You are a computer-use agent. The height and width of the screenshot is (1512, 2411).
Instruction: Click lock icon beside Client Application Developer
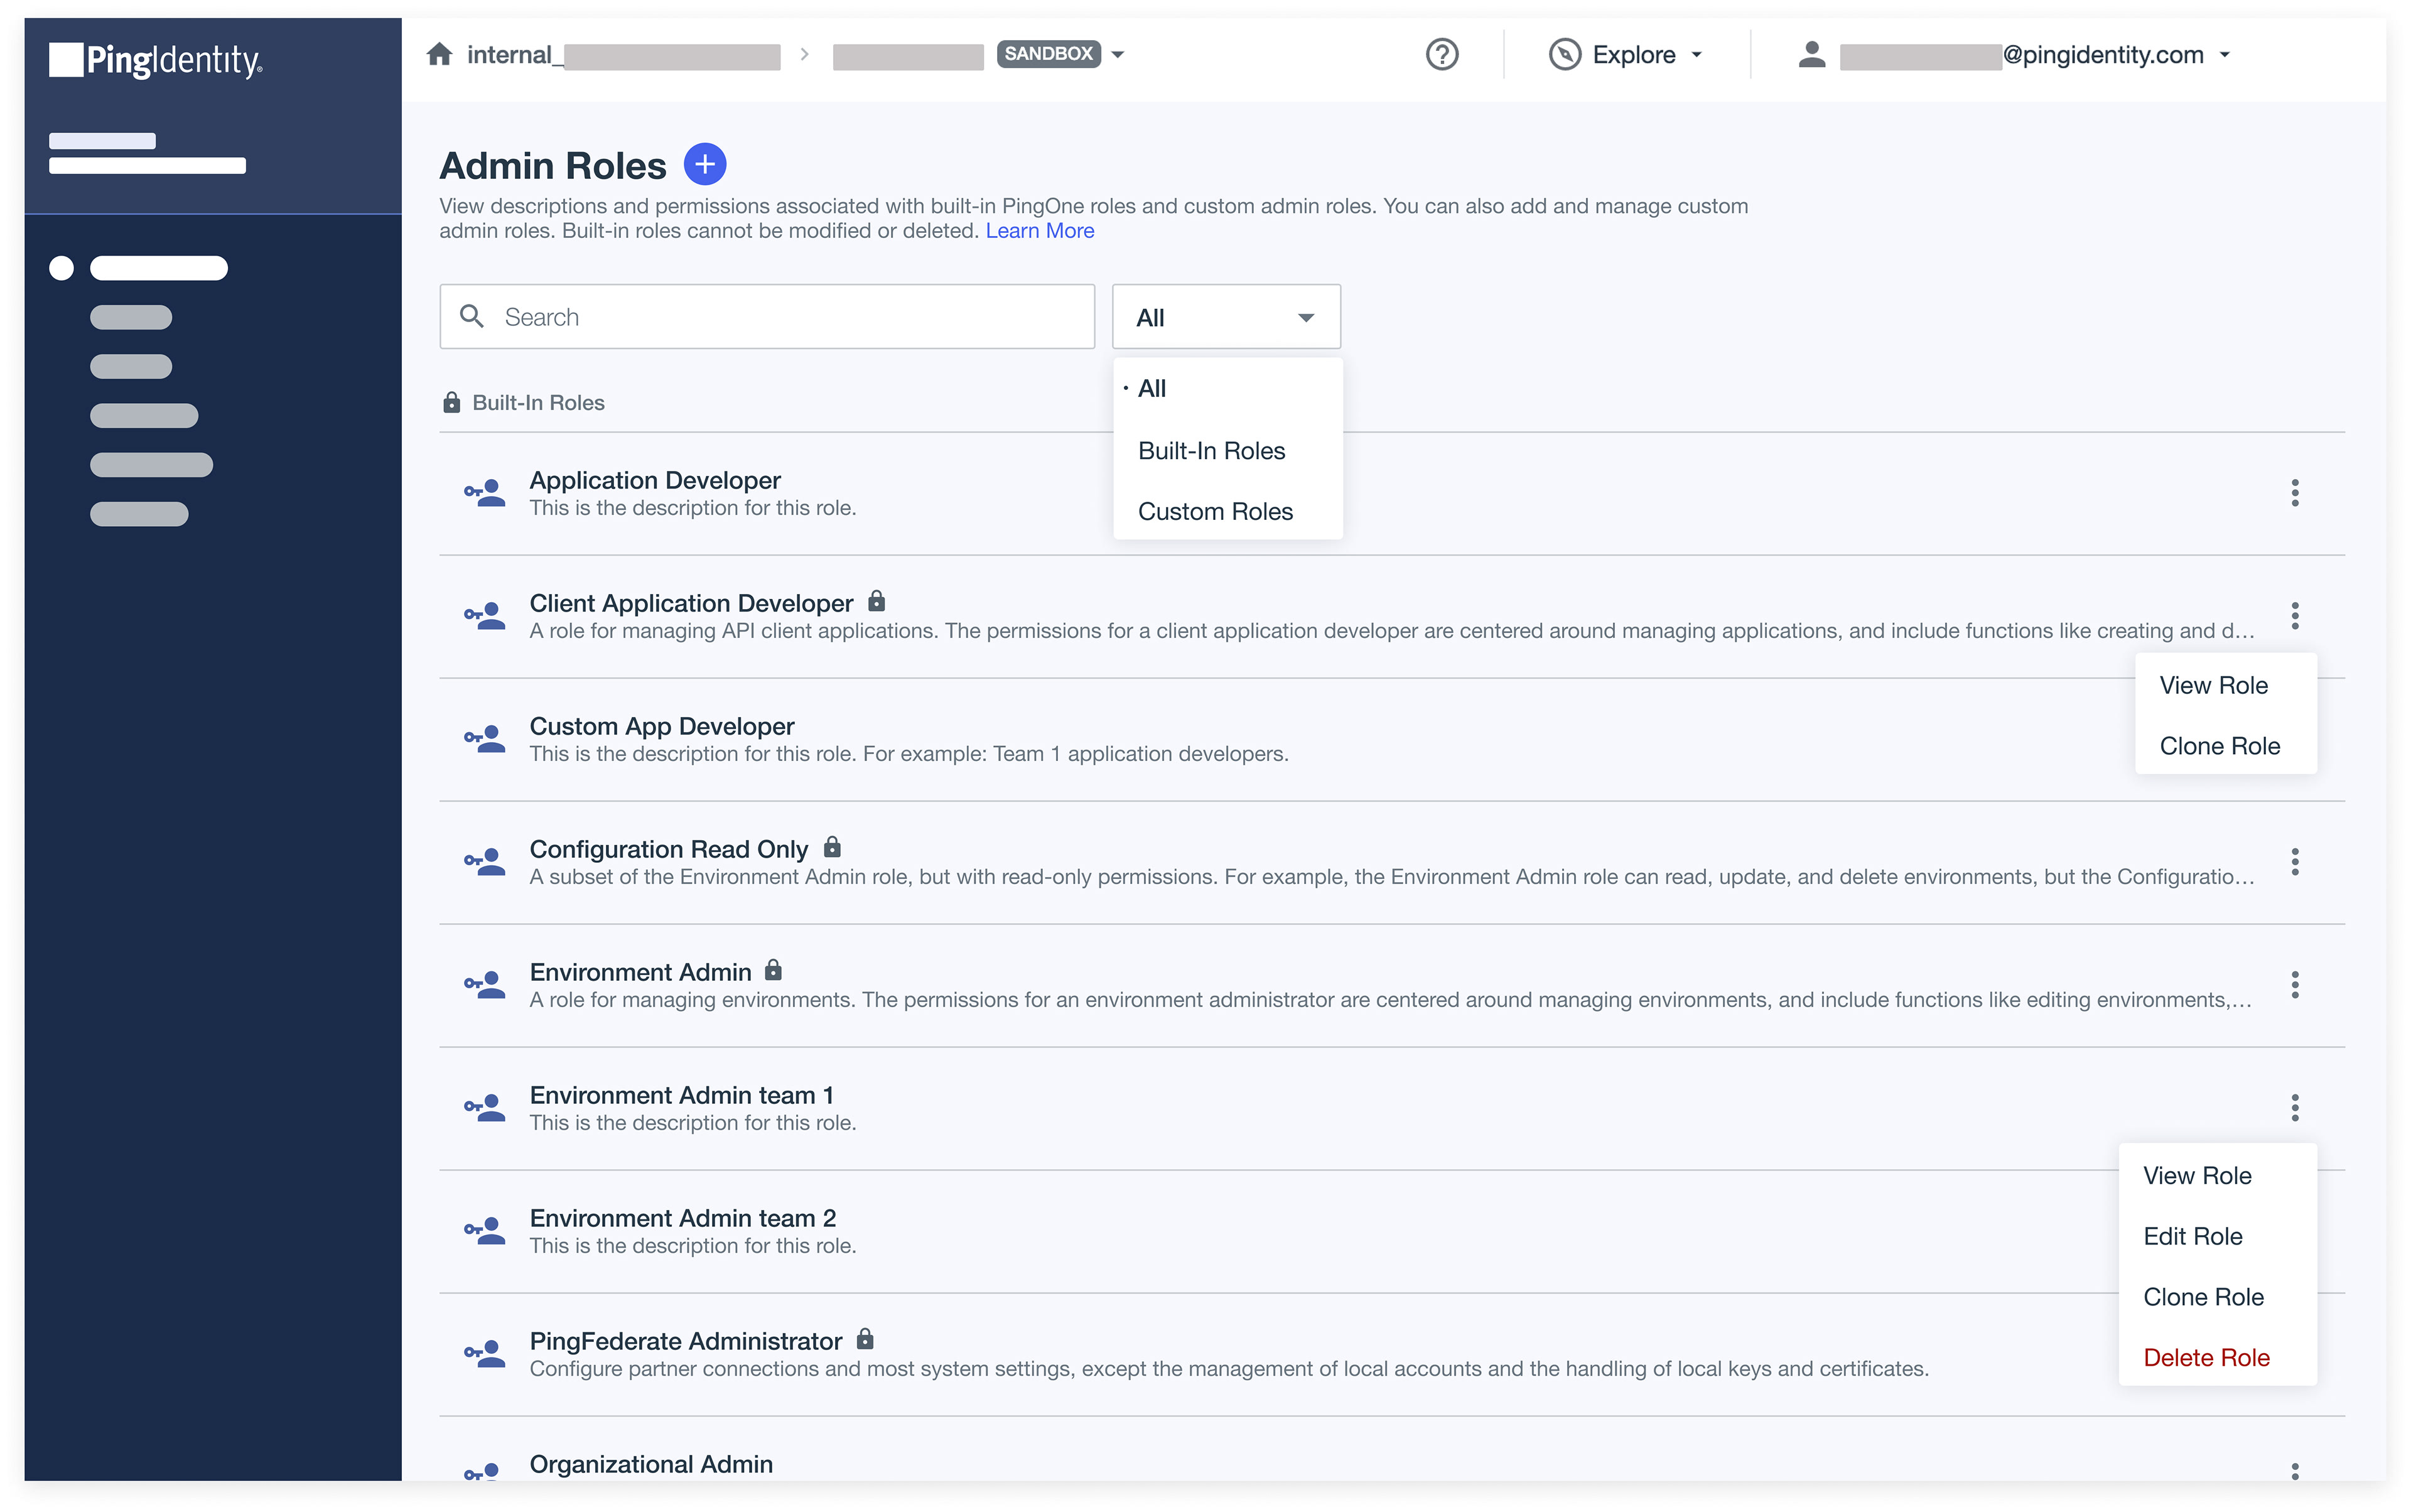pyautogui.click(x=876, y=601)
